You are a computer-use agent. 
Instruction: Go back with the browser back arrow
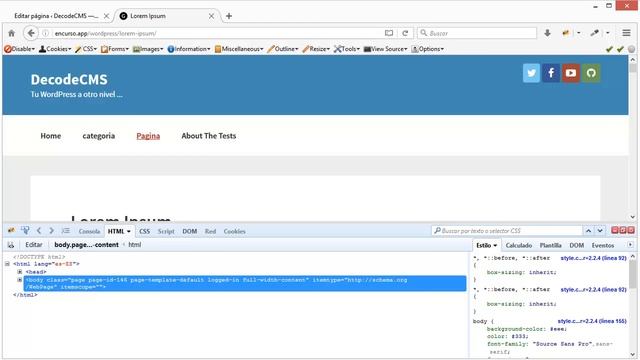click(31, 33)
